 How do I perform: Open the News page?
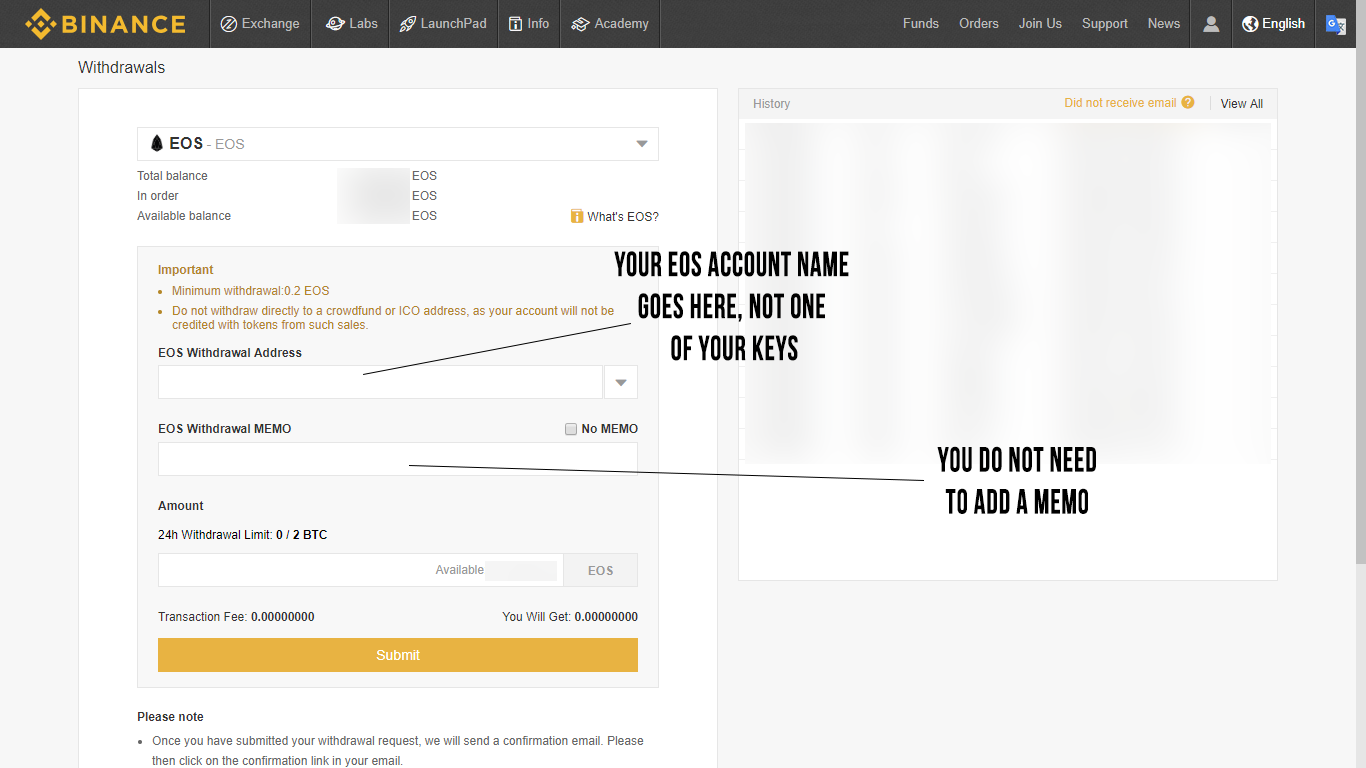coord(1164,24)
